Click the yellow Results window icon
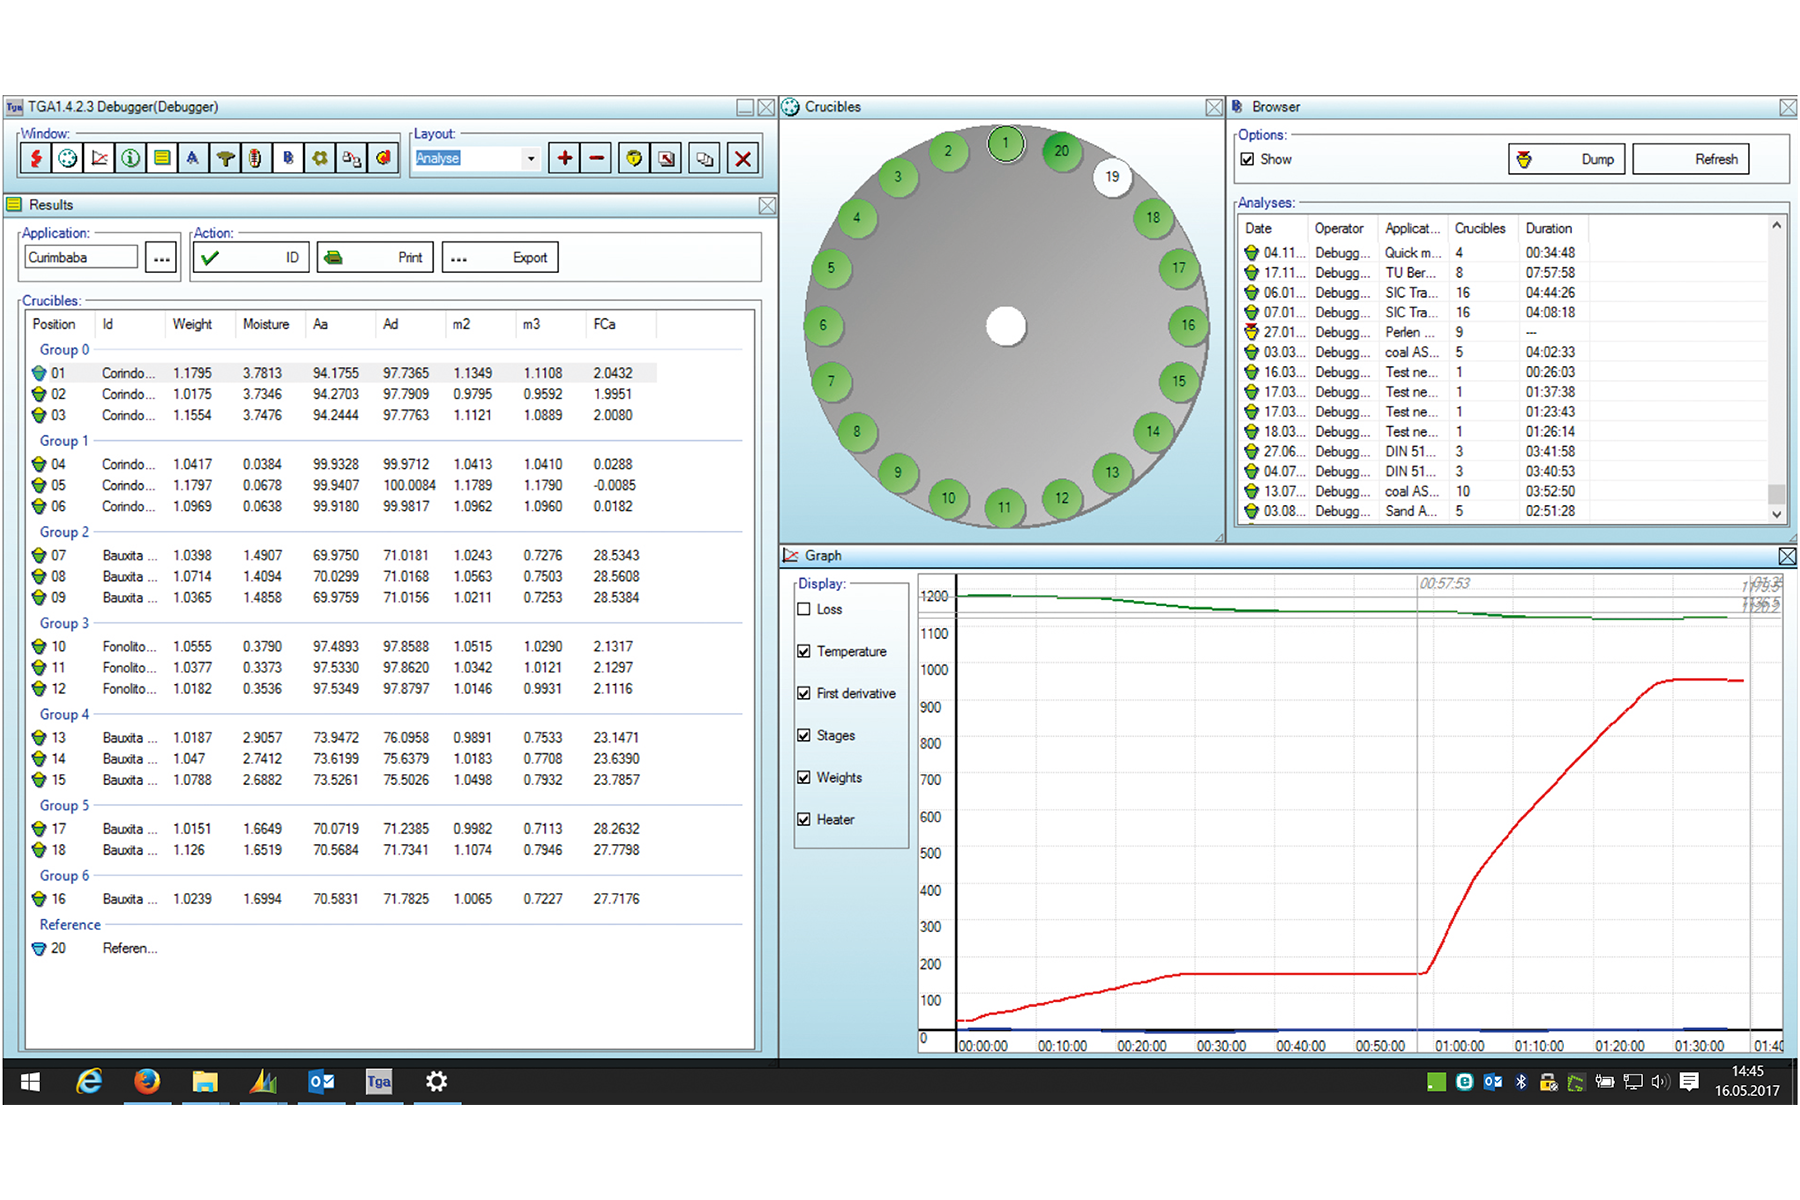The width and height of the screenshot is (1800, 1200). [x=162, y=158]
